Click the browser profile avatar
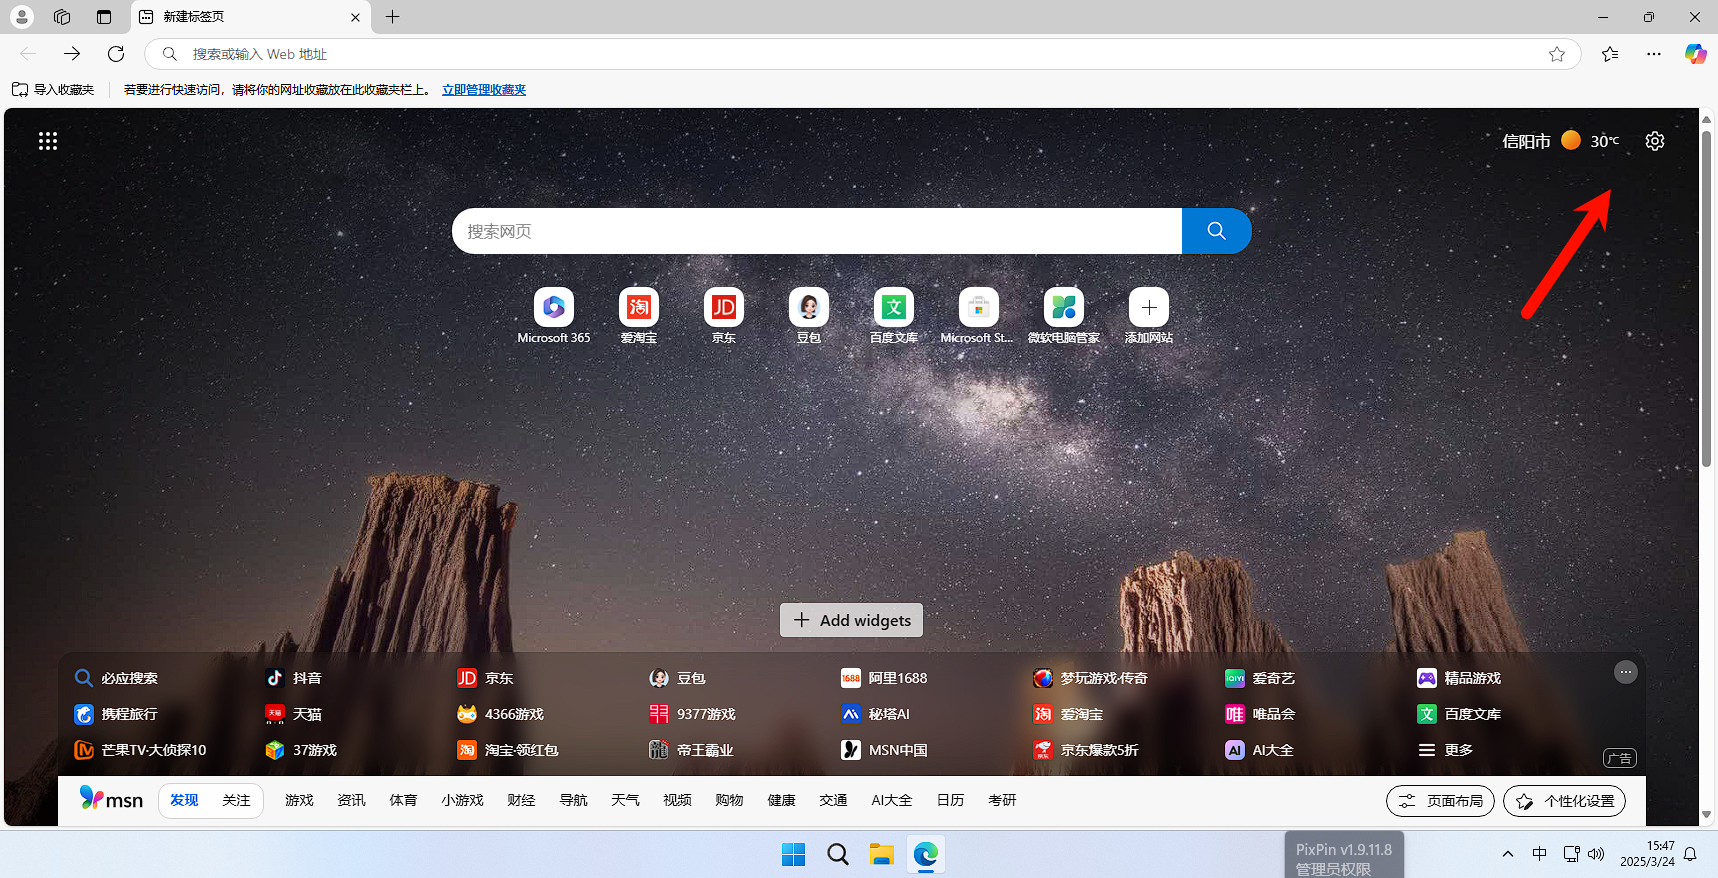The width and height of the screenshot is (1718, 878). point(21,17)
